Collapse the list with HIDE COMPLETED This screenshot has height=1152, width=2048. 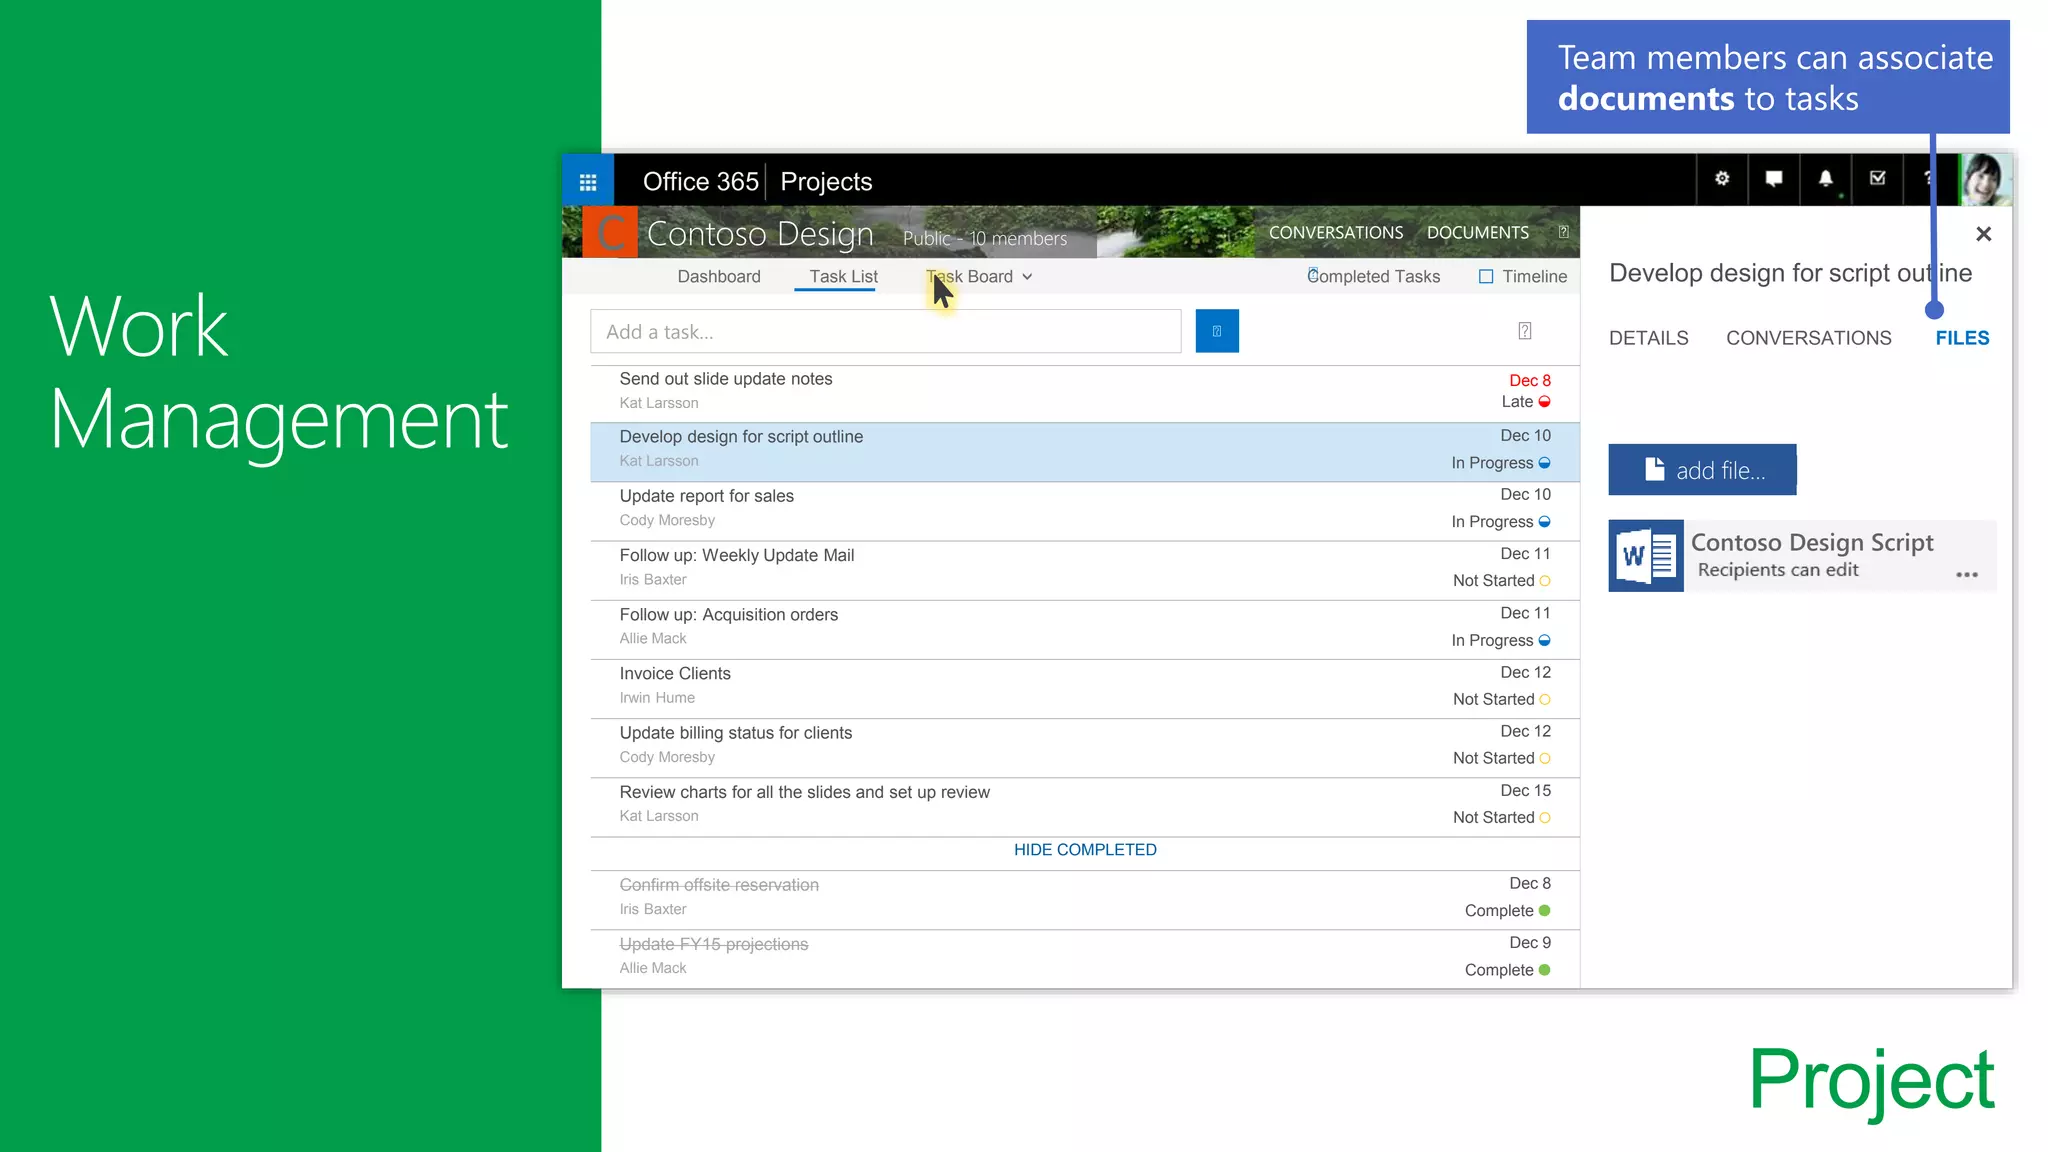pos(1085,850)
